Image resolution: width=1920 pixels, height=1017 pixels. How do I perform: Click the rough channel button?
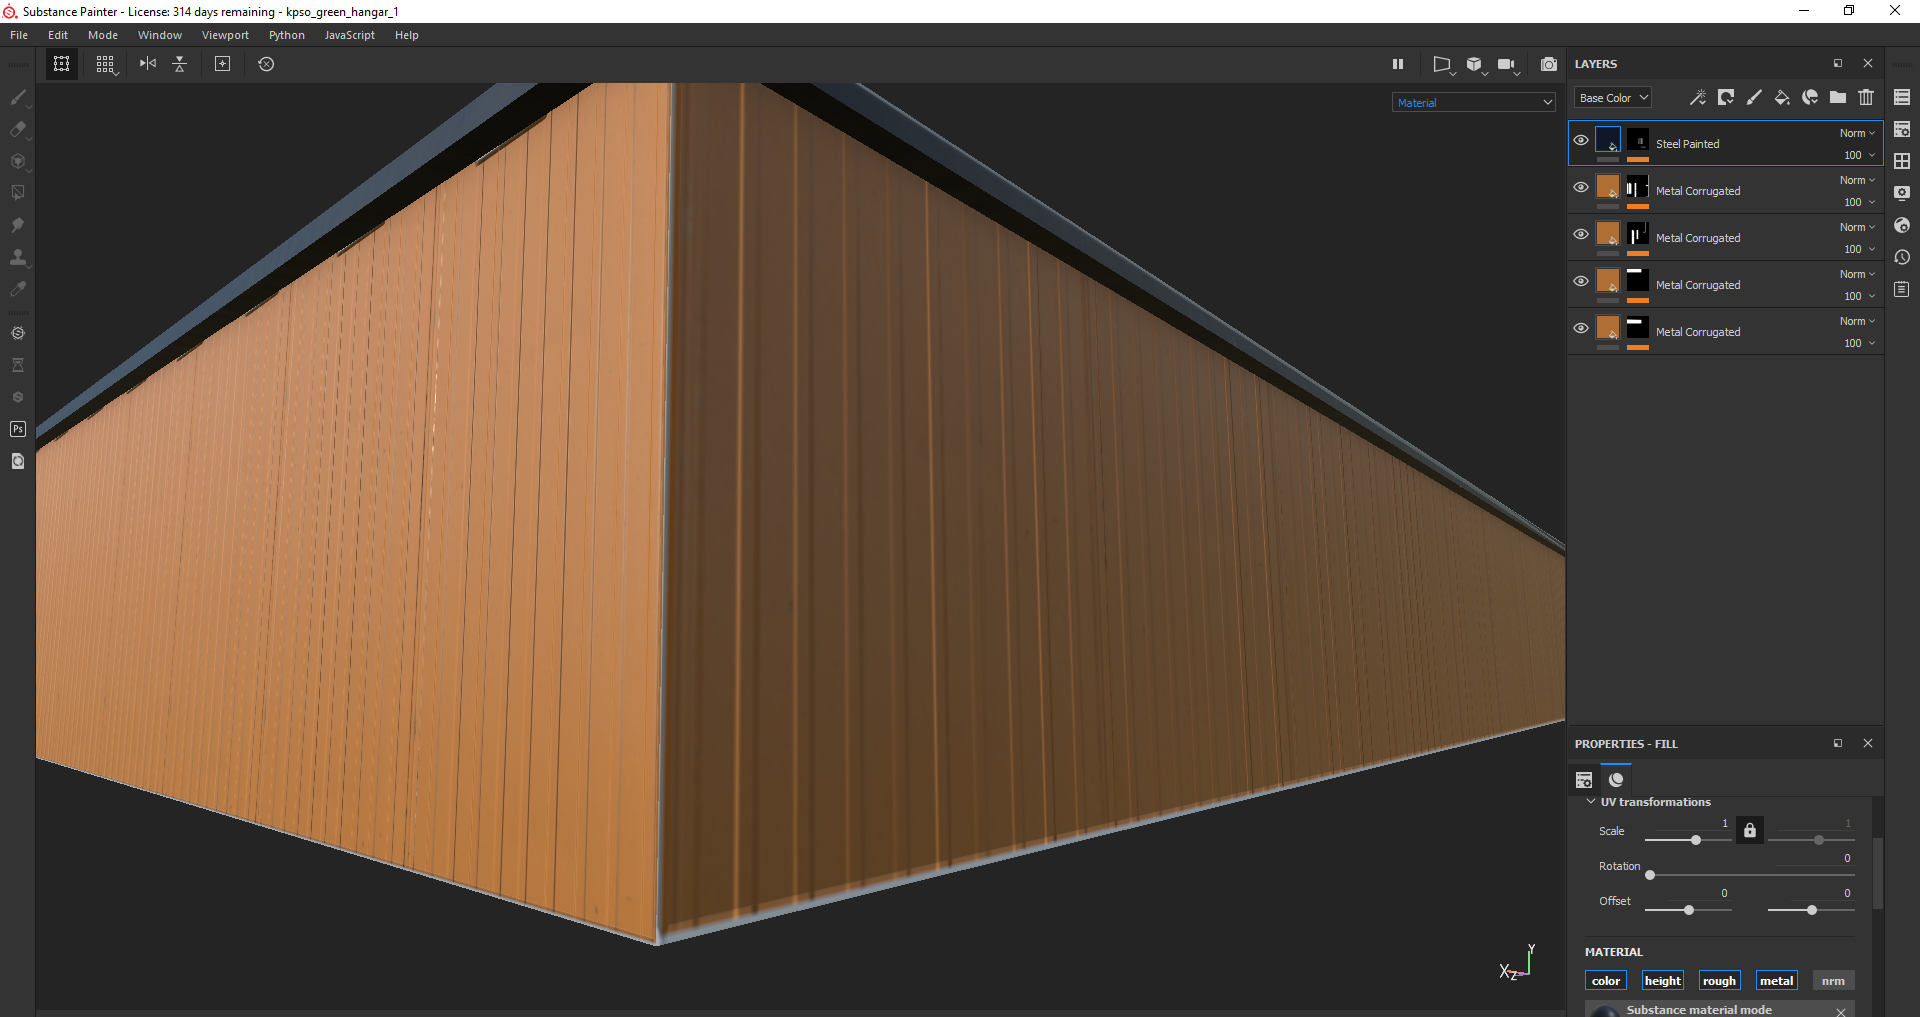coord(1719,981)
